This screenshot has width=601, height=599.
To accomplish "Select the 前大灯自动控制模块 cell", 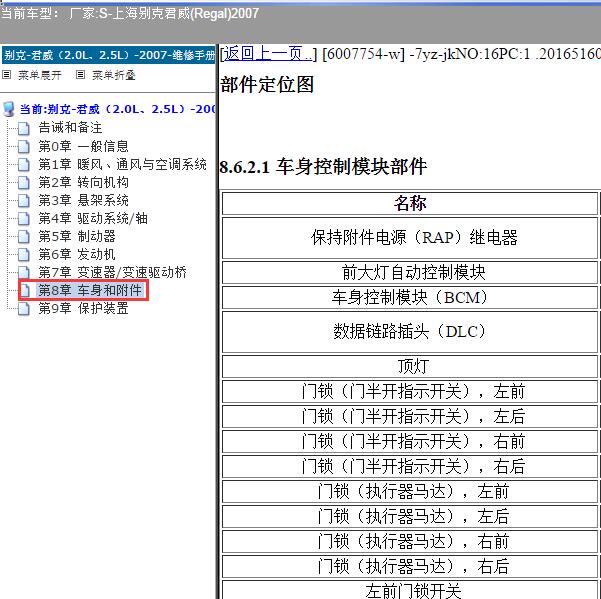I will tap(410, 272).
